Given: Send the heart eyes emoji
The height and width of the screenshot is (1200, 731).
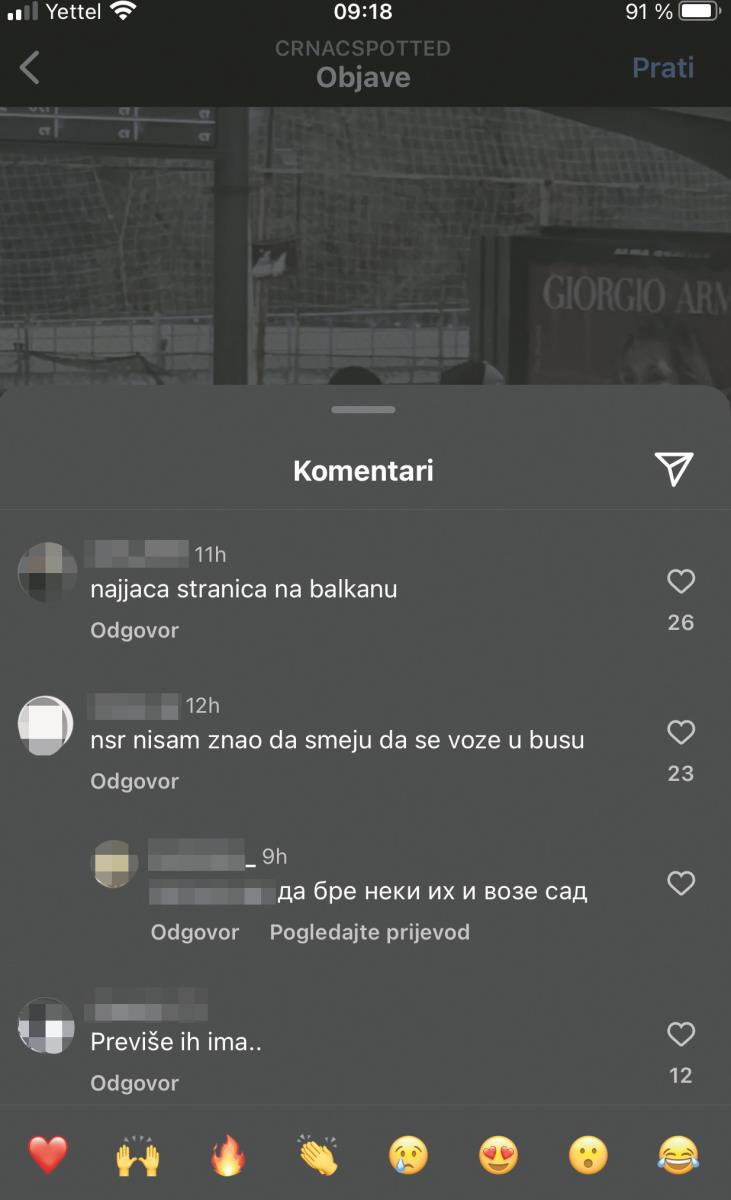Looking at the screenshot, I should 499,1155.
